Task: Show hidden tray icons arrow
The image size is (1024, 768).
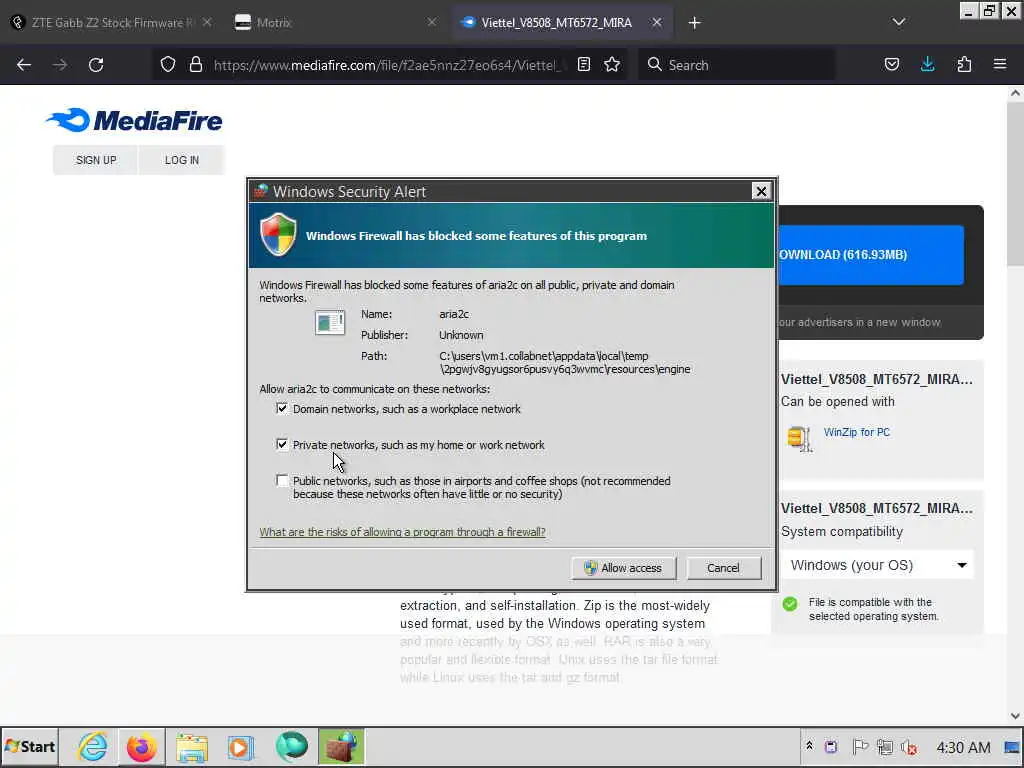Action: point(809,746)
